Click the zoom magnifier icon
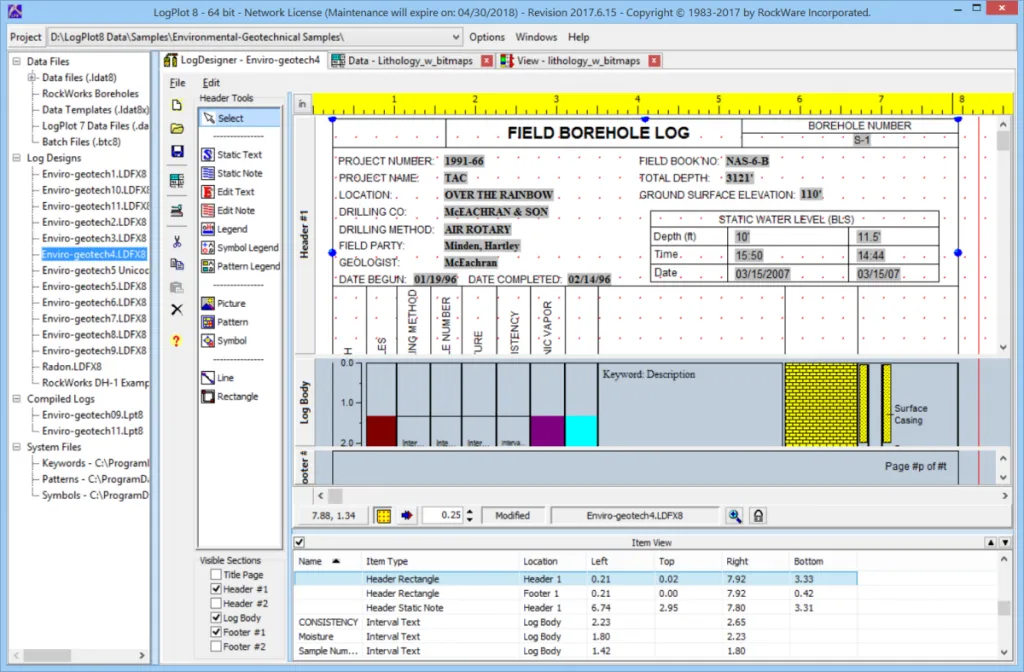This screenshot has width=1024, height=672. point(735,516)
